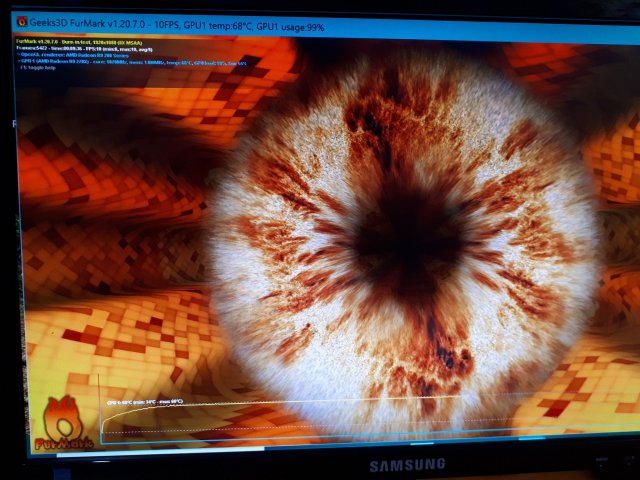Image resolution: width=640 pixels, height=480 pixels.
Task: Click the FurMark flame logo at bottom left
Action: coord(62,424)
